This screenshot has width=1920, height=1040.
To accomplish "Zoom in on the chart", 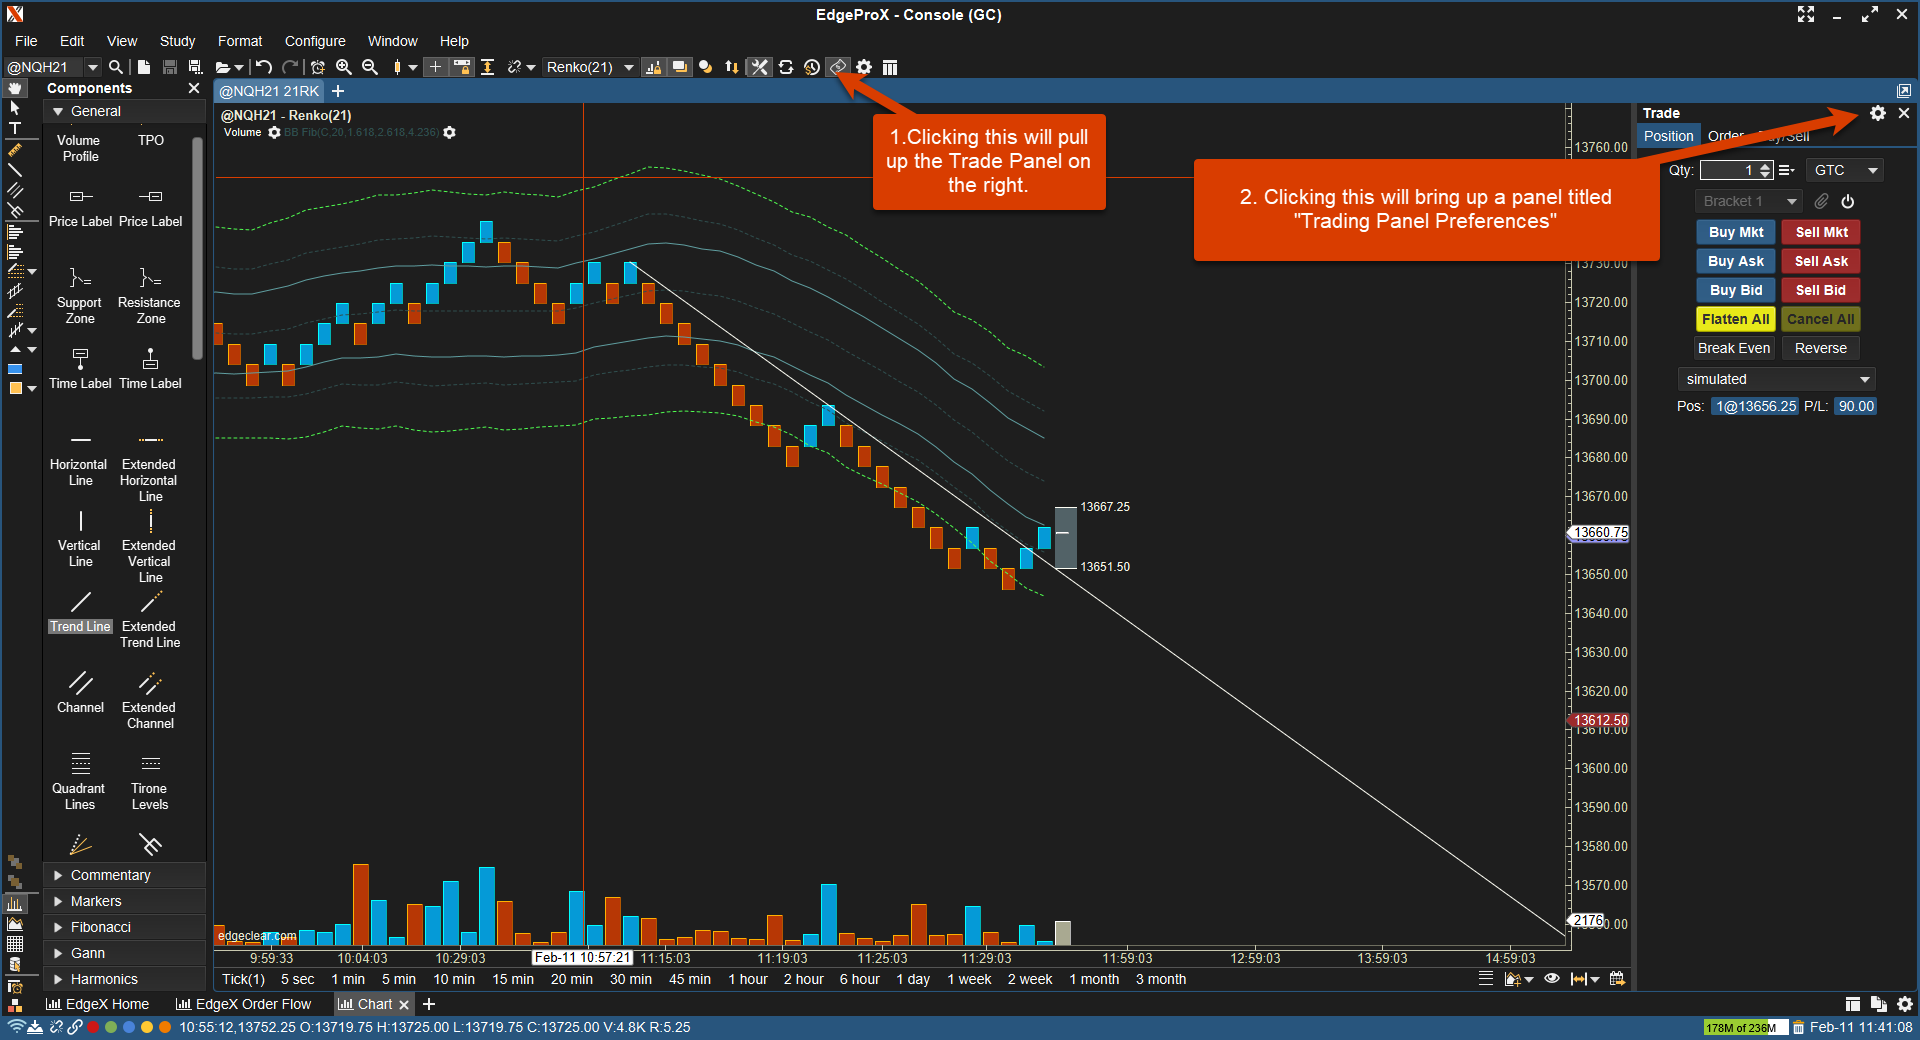I will coord(344,67).
